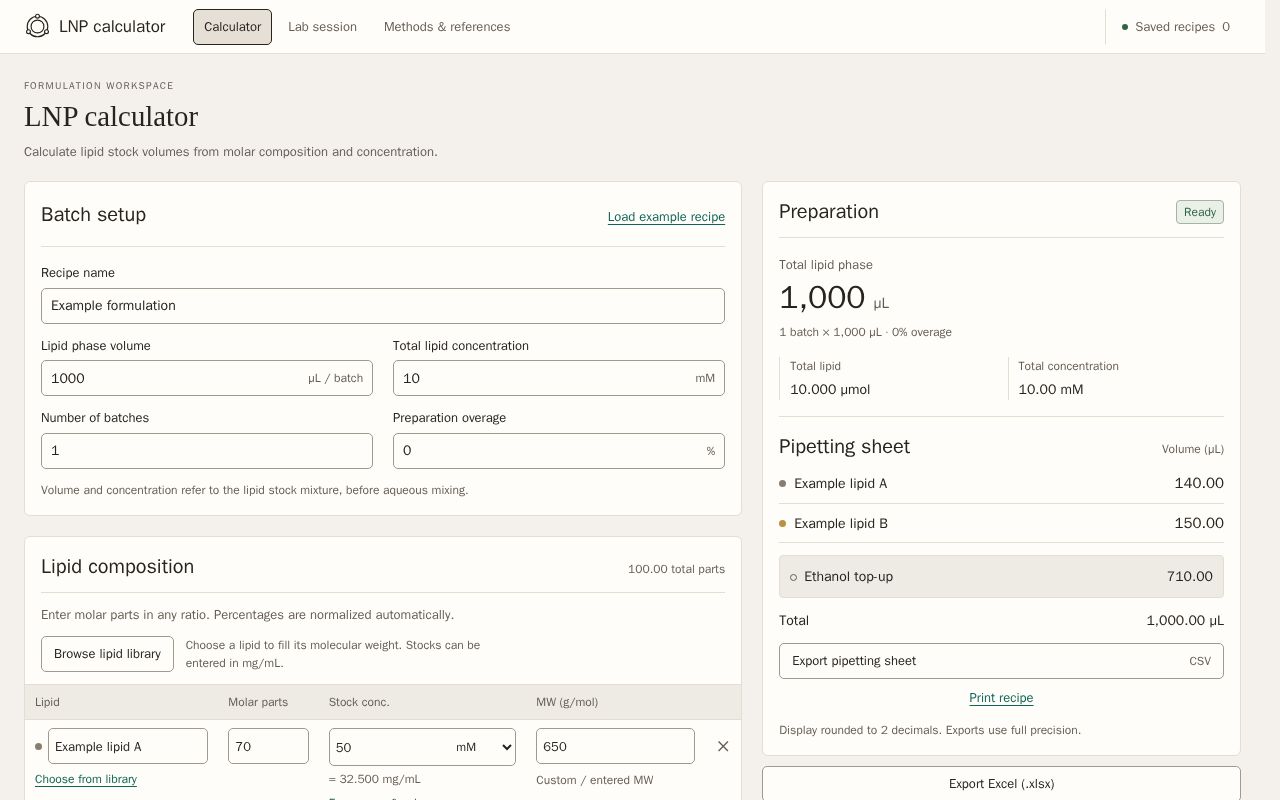Remove the Example lipid A row
Image resolution: width=1280 pixels, height=800 pixels.
point(723,746)
